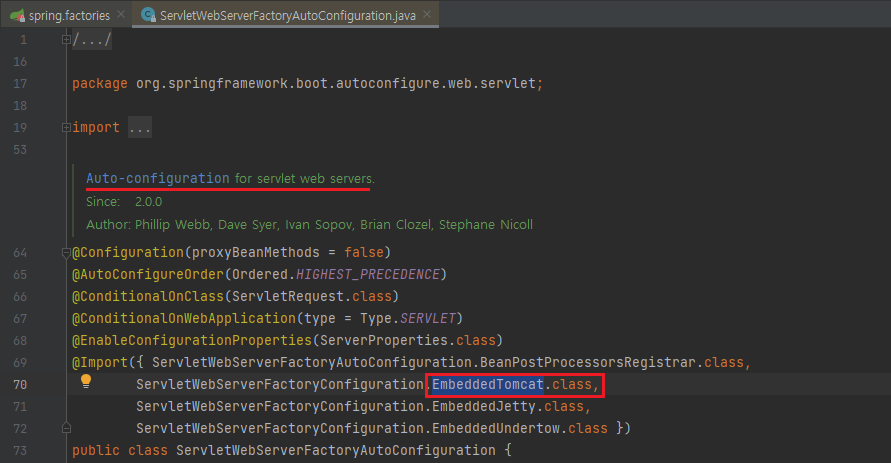
Task: Collapse the fold end marker at line 72
Action: 66,428
